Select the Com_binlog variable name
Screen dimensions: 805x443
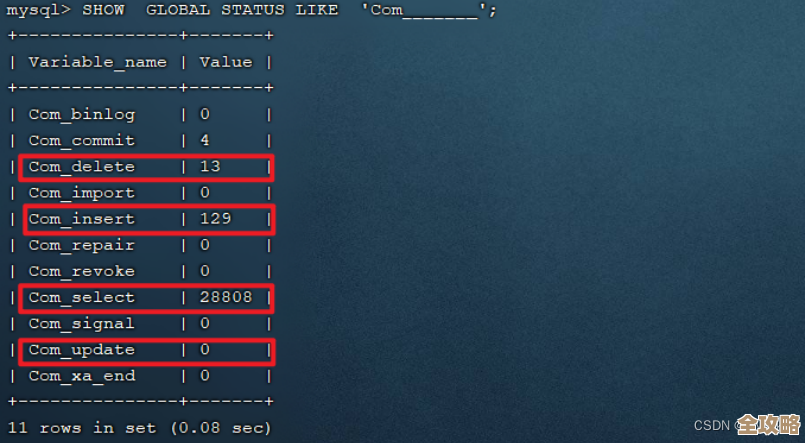[x=81, y=114]
